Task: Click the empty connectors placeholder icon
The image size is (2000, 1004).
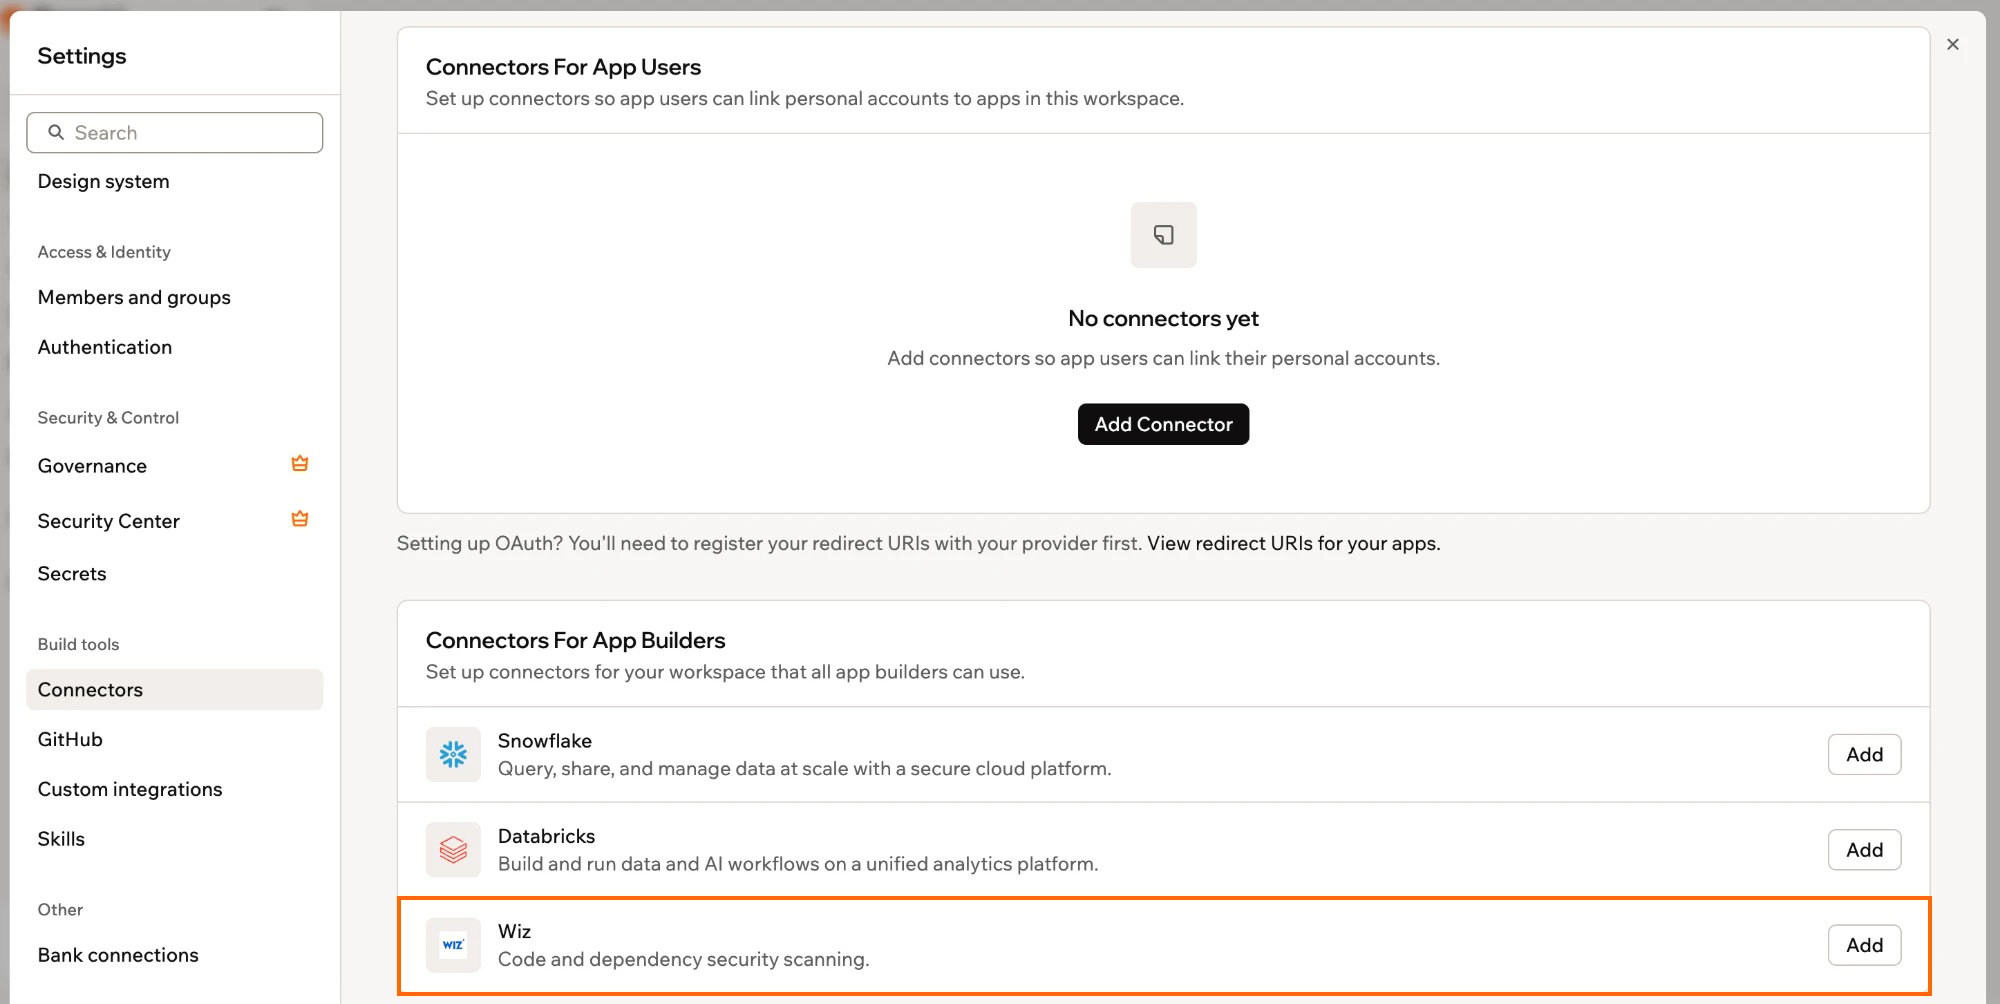Action: pyautogui.click(x=1163, y=235)
